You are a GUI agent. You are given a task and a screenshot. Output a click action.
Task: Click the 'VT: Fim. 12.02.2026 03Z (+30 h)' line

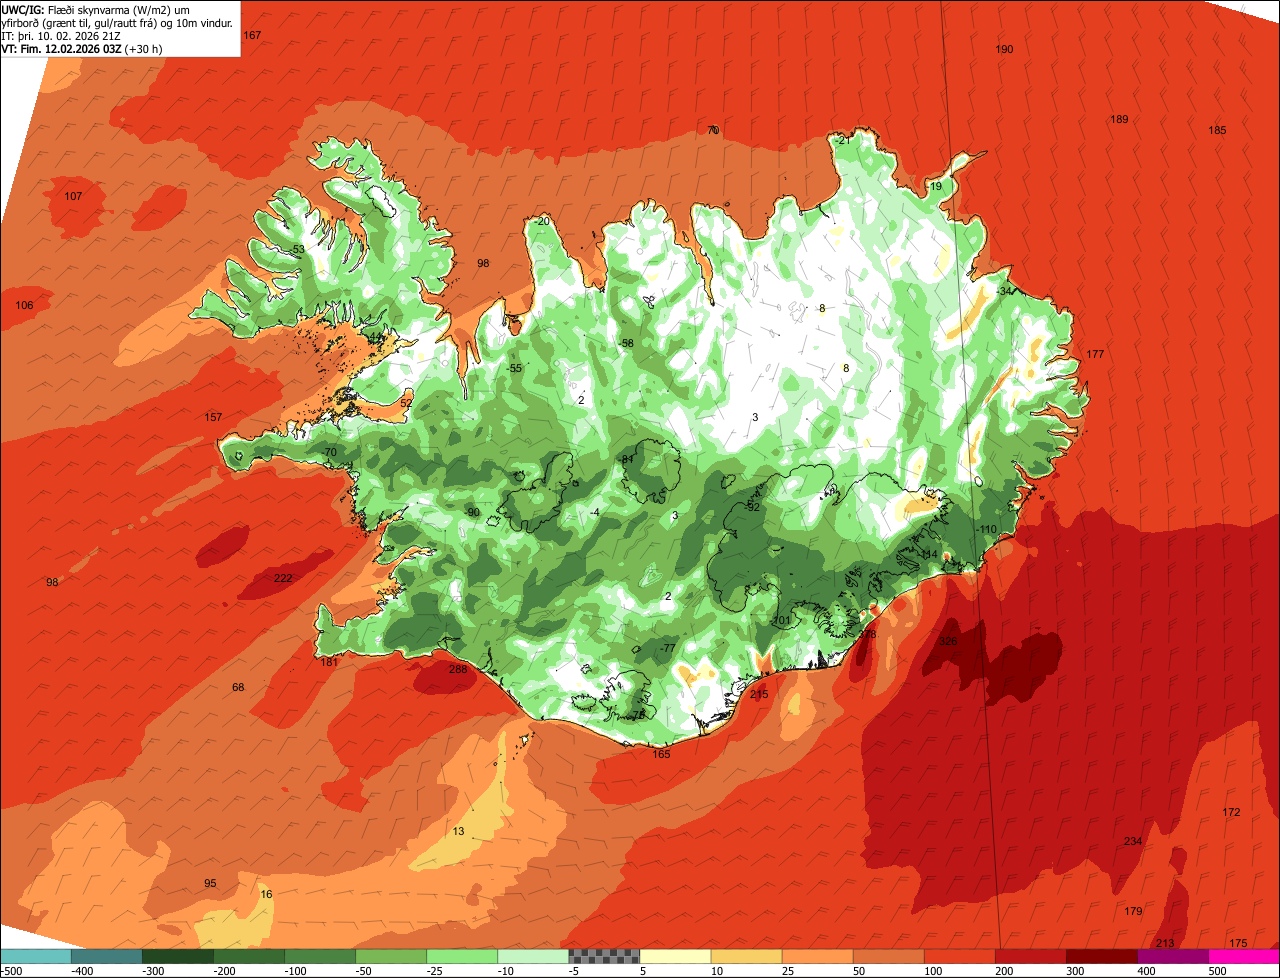point(82,49)
